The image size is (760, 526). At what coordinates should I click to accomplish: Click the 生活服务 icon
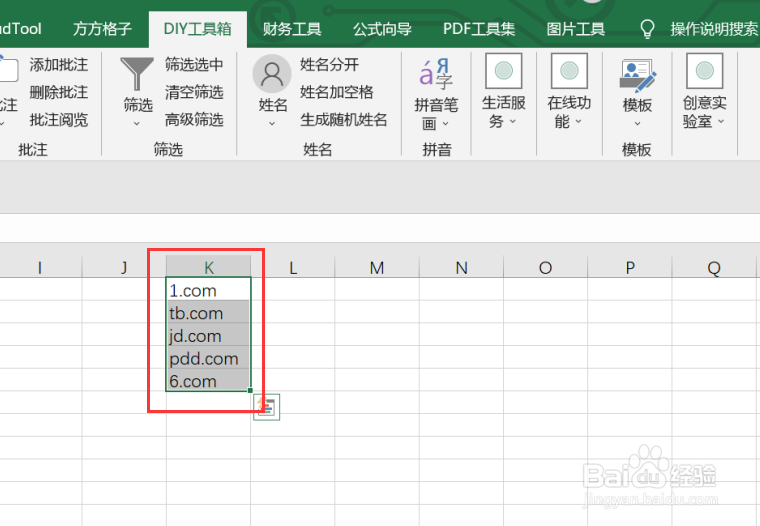click(x=504, y=71)
